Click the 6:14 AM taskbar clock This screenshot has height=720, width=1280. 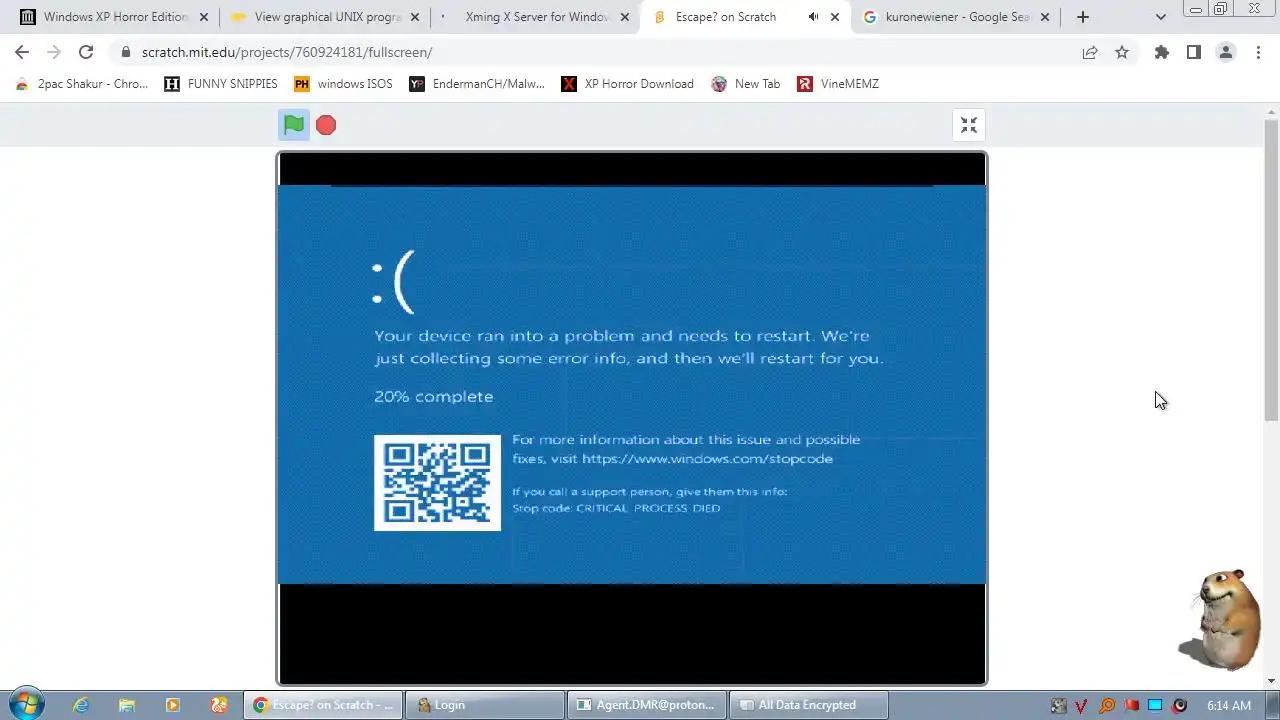1229,706
